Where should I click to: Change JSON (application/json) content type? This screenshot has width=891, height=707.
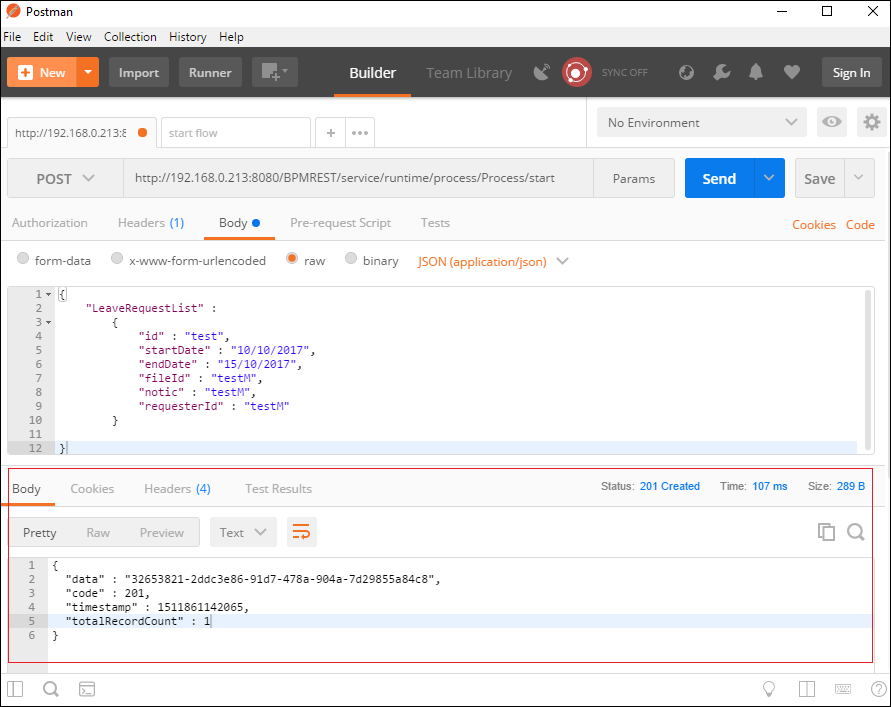493,261
